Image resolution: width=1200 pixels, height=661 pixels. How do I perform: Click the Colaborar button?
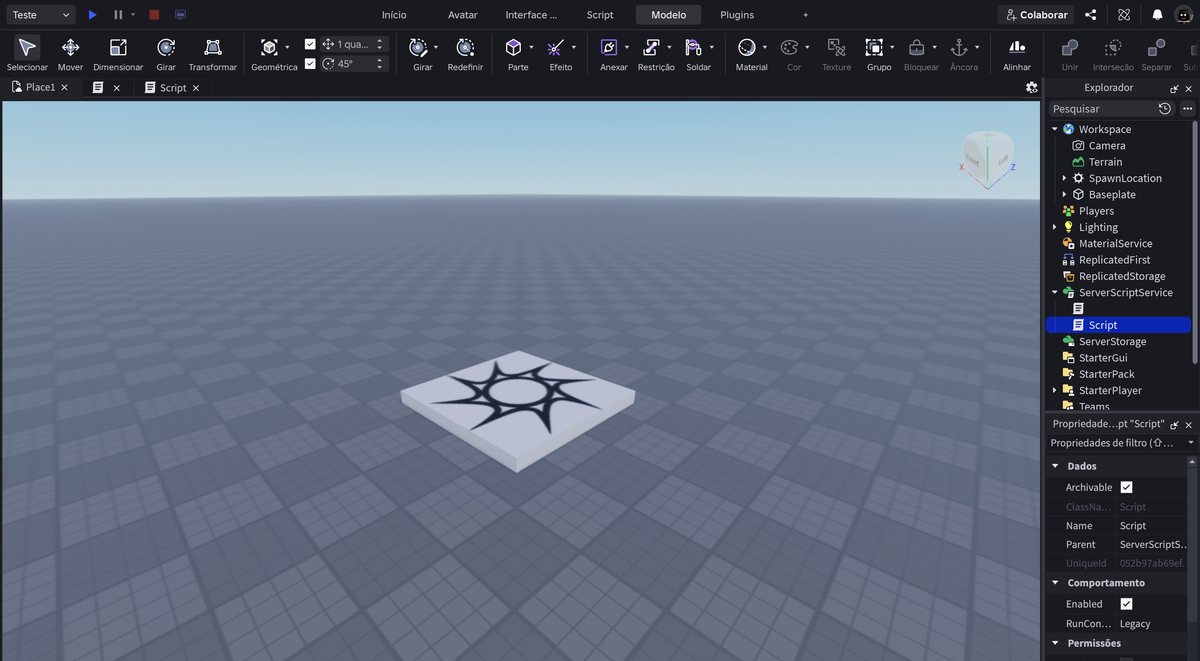[1036, 15]
